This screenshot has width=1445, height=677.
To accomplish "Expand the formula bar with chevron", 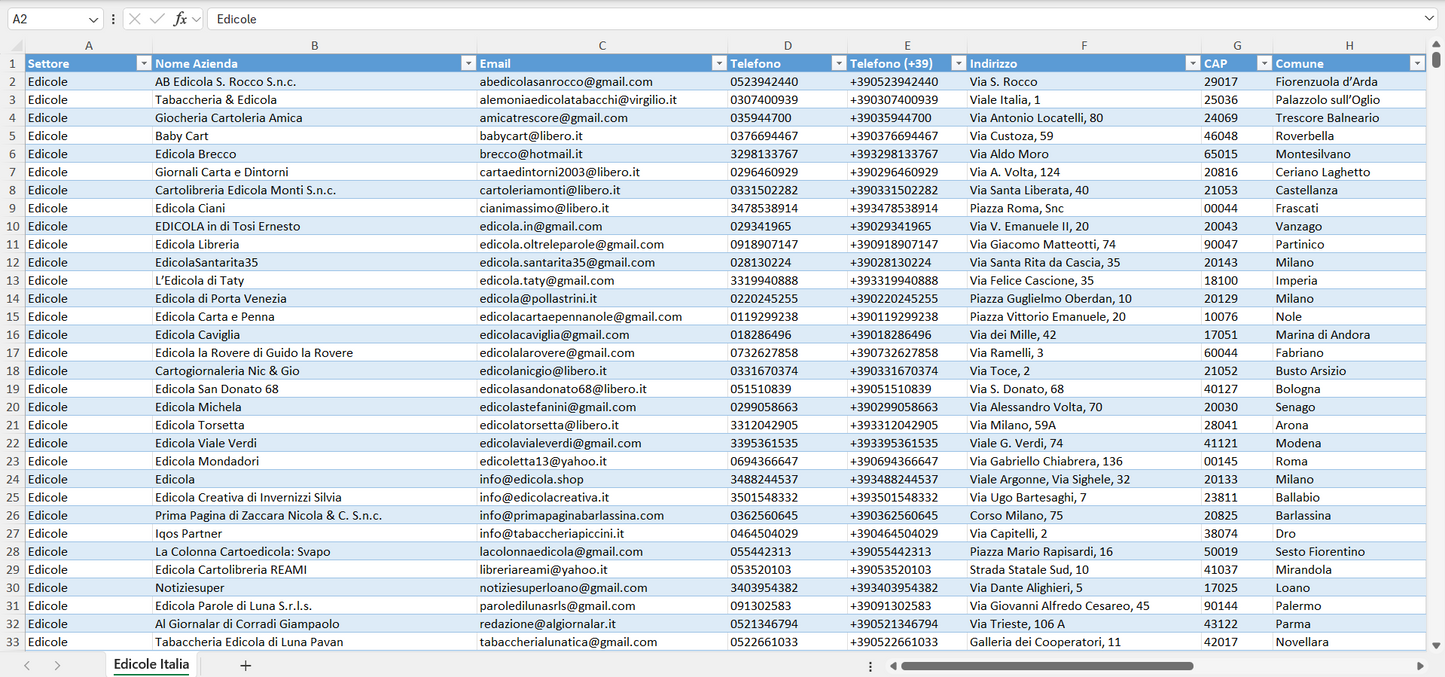I will [x=1429, y=19].
